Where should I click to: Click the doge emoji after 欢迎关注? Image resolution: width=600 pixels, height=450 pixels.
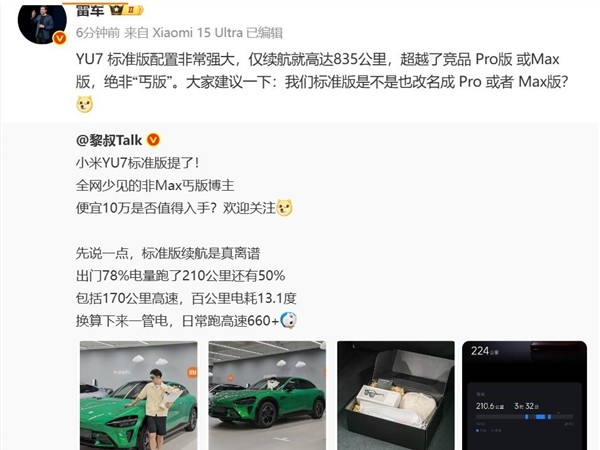click(x=284, y=207)
